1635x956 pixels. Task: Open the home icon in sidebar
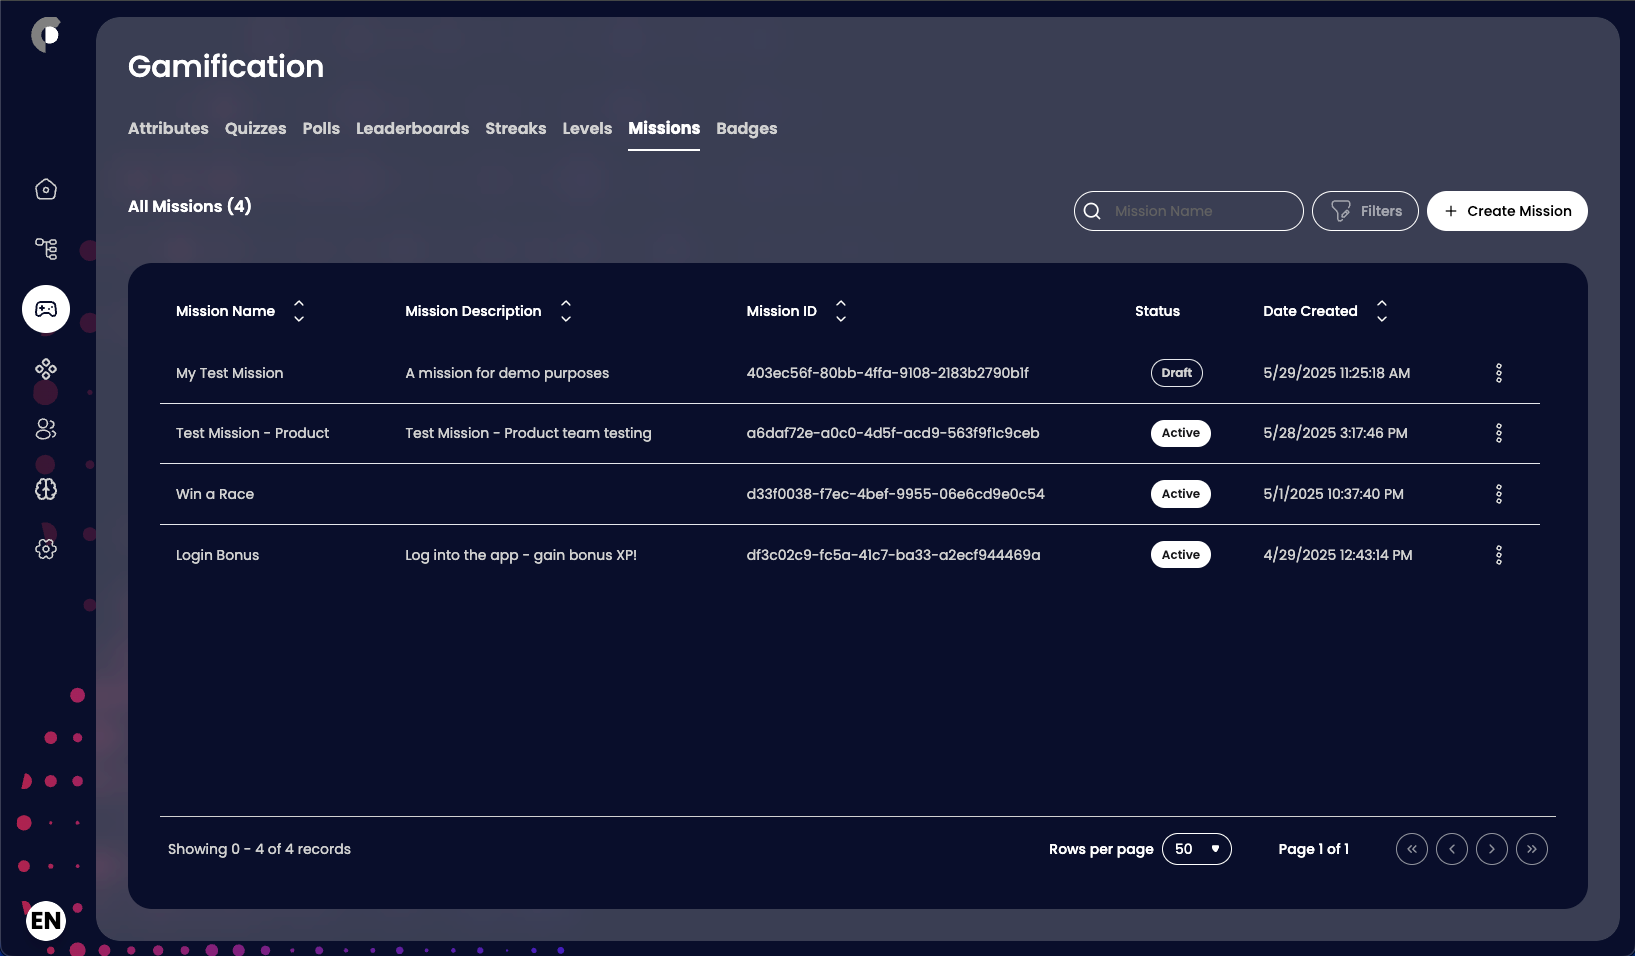click(46, 189)
